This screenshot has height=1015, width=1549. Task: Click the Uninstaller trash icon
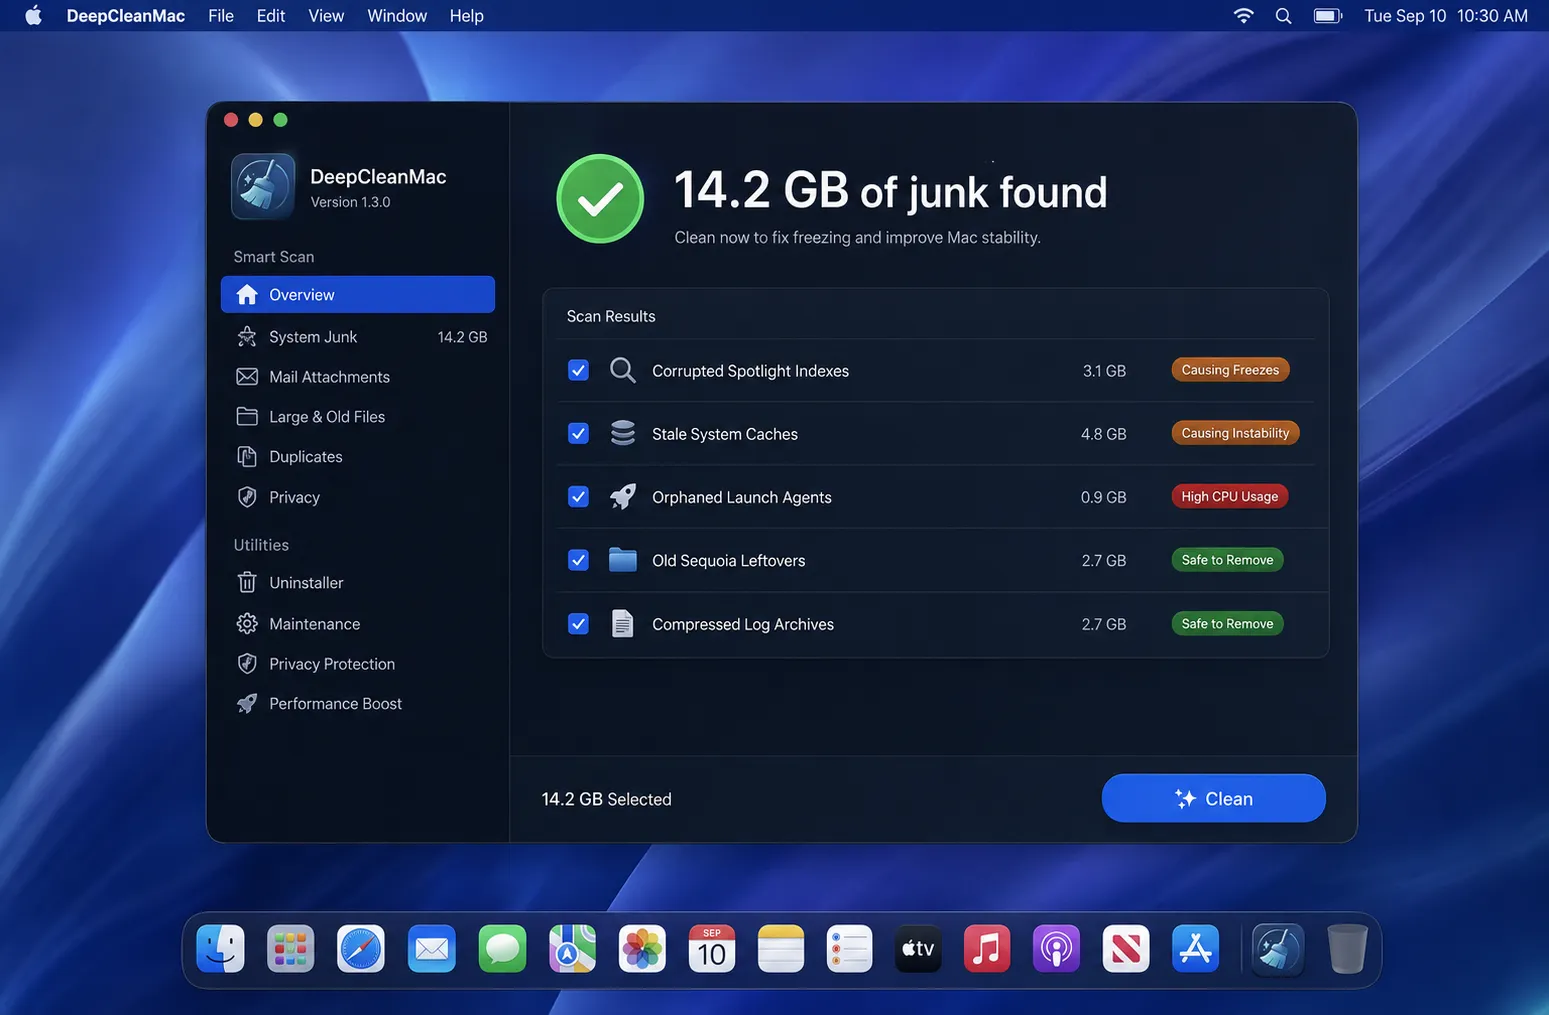pos(247,582)
